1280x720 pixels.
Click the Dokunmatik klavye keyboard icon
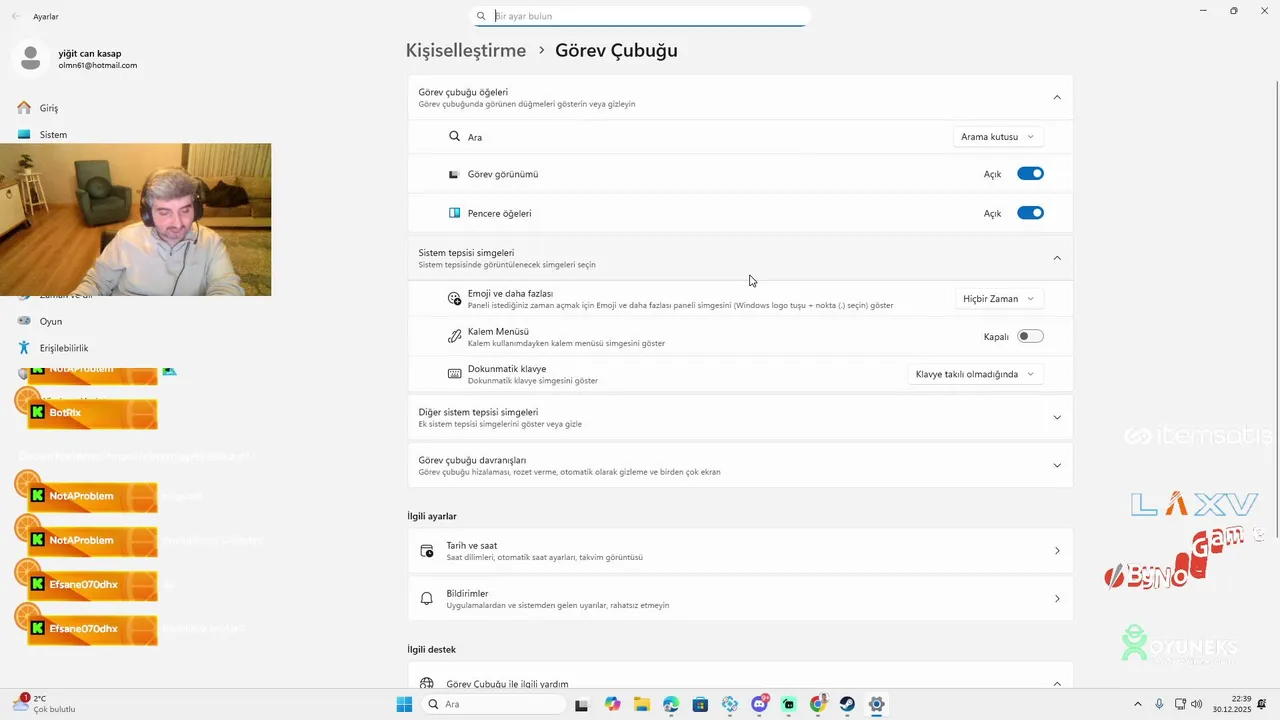point(454,374)
